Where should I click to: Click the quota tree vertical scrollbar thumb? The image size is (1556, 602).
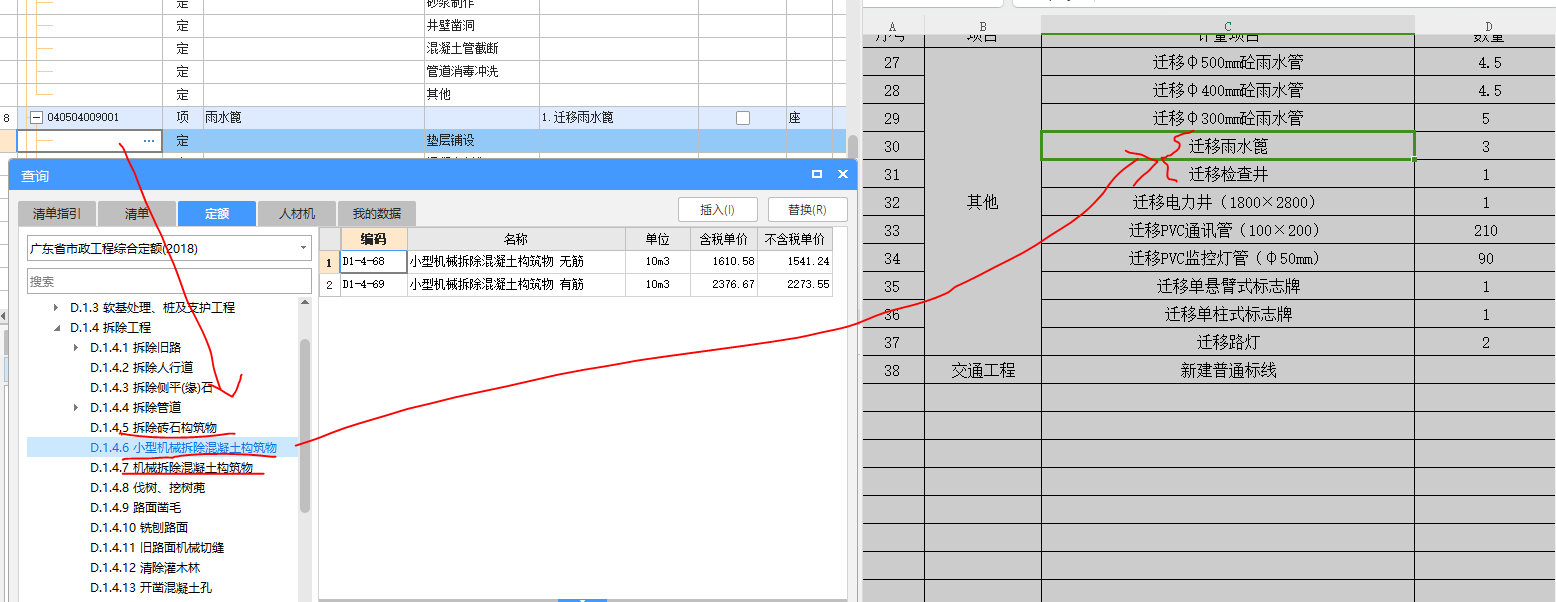(305, 425)
